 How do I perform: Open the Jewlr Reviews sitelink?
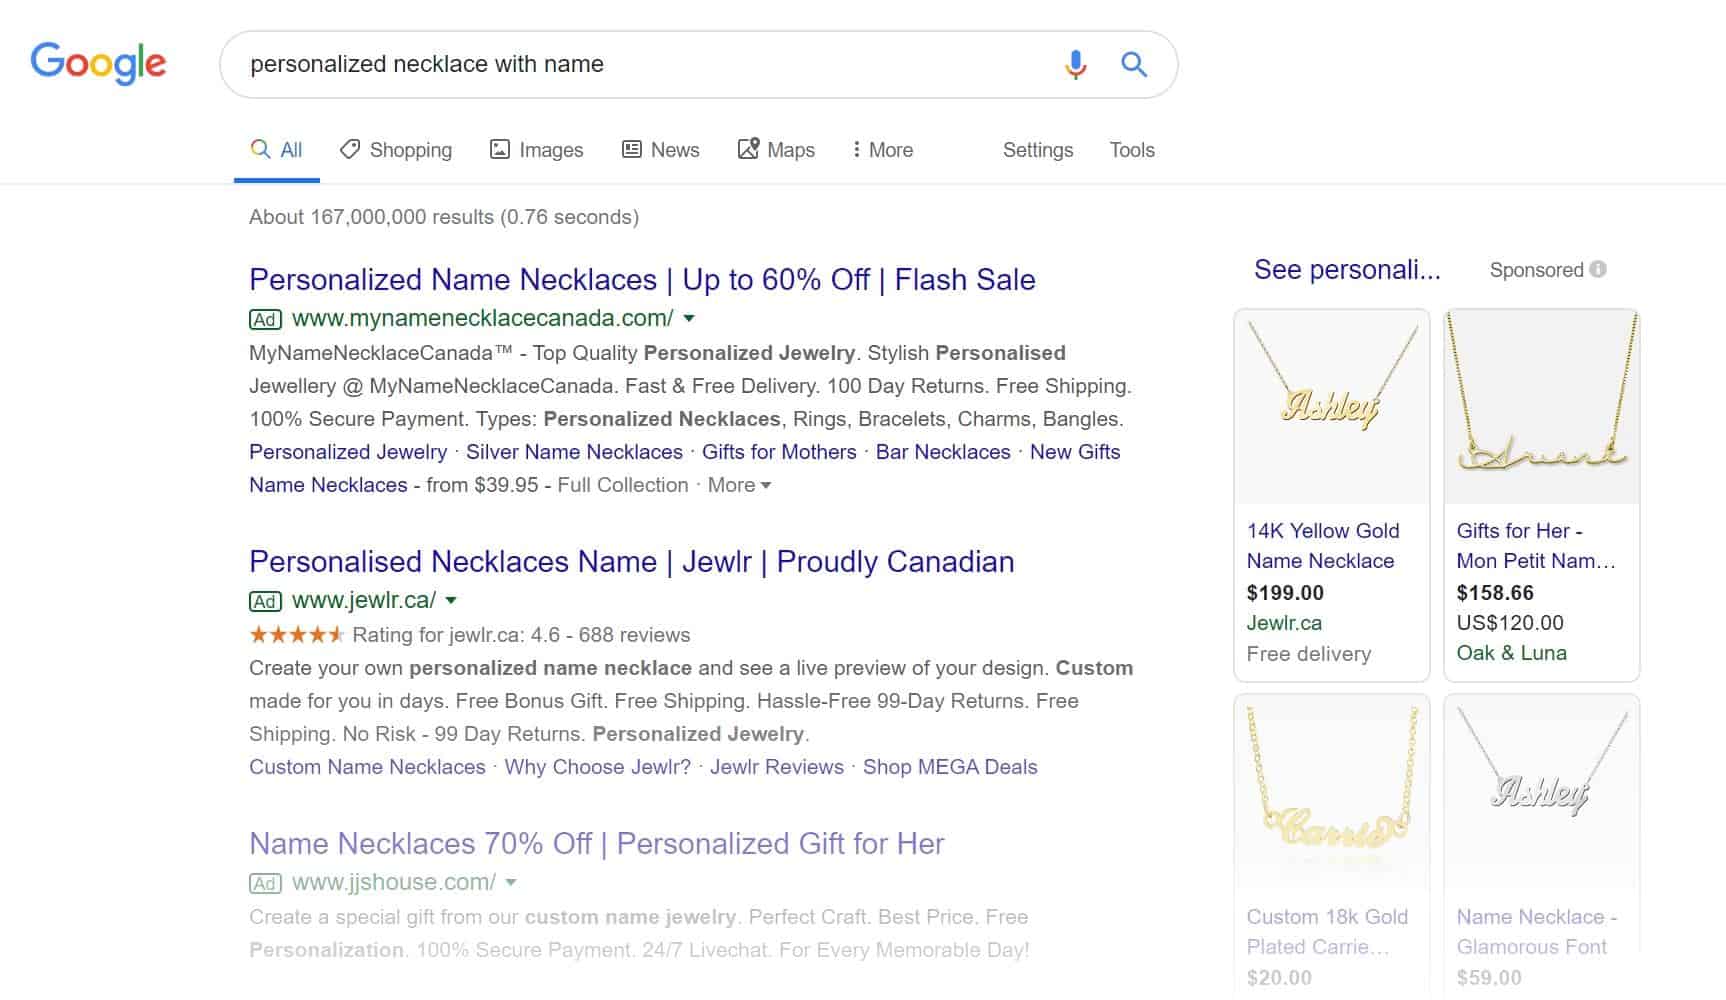(777, 767)
